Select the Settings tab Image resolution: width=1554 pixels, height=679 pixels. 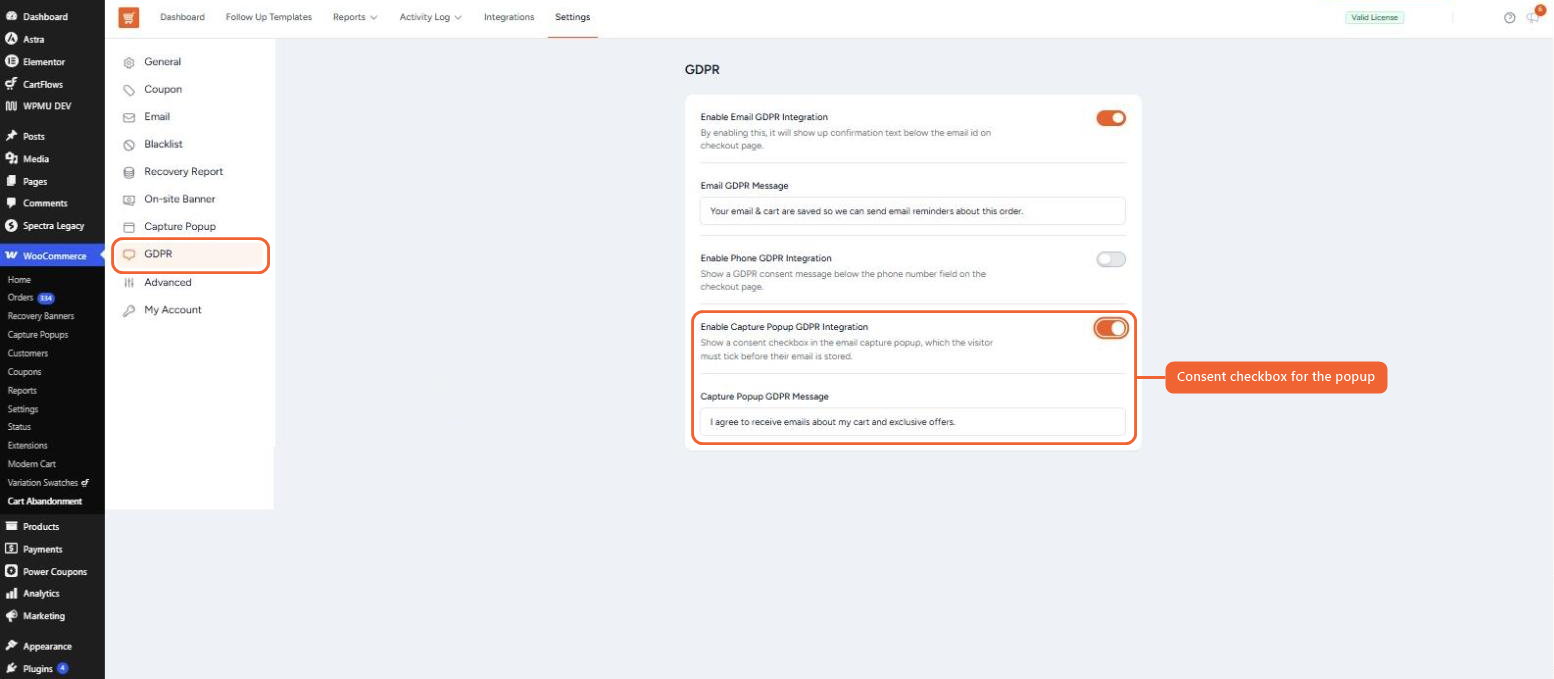(573, 17)
